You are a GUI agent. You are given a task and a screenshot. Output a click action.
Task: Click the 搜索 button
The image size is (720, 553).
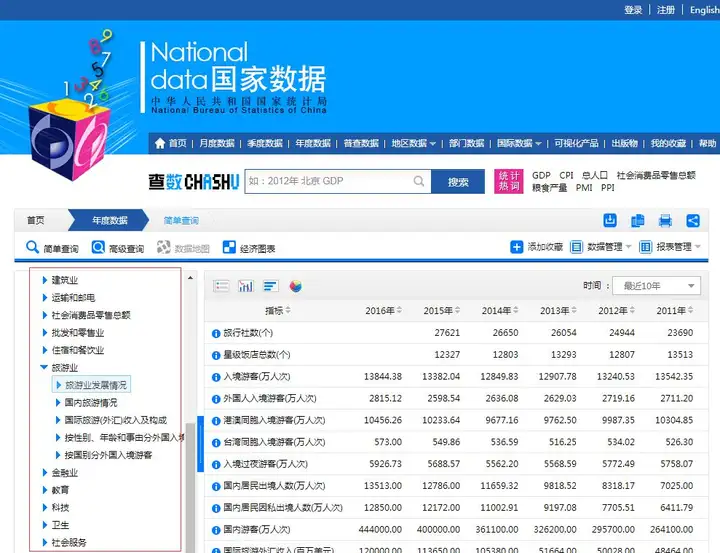click(458, 181)
